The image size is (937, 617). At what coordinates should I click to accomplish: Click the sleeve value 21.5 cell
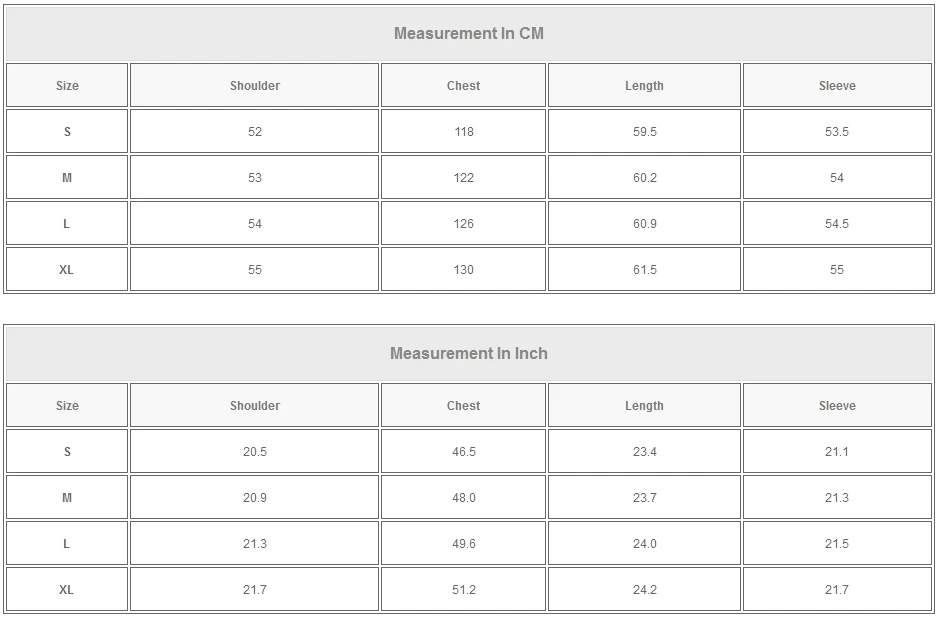coord(837,544)
